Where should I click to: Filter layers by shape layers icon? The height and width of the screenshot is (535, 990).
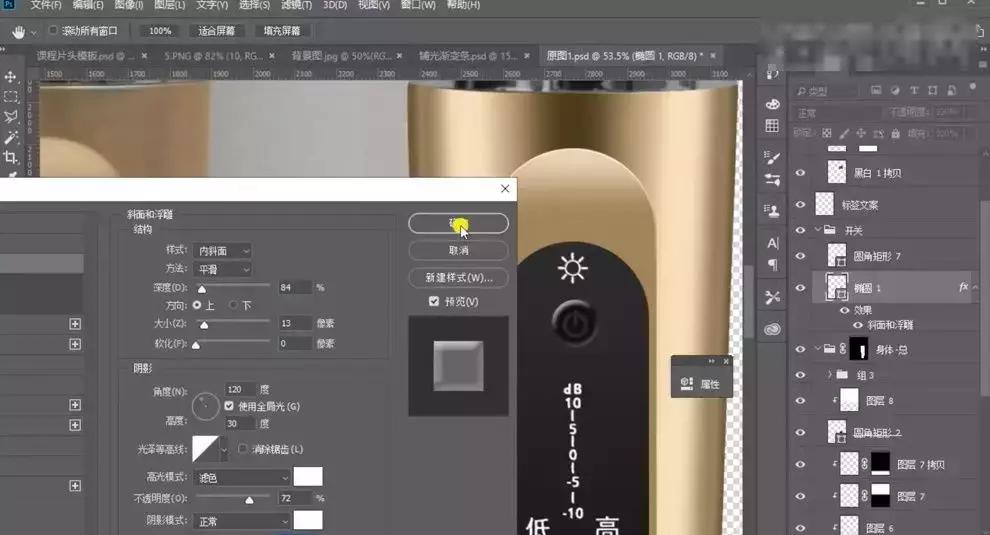tap(933, 91)
